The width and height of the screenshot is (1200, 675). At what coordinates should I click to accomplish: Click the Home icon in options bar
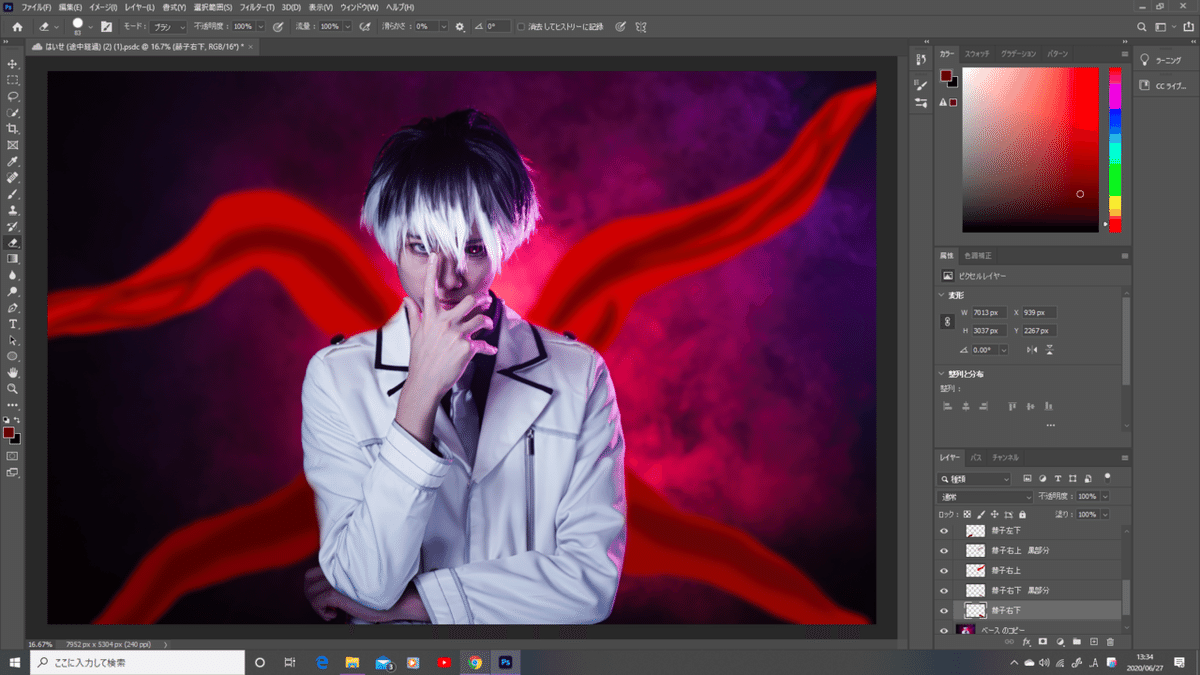point(16,26)
